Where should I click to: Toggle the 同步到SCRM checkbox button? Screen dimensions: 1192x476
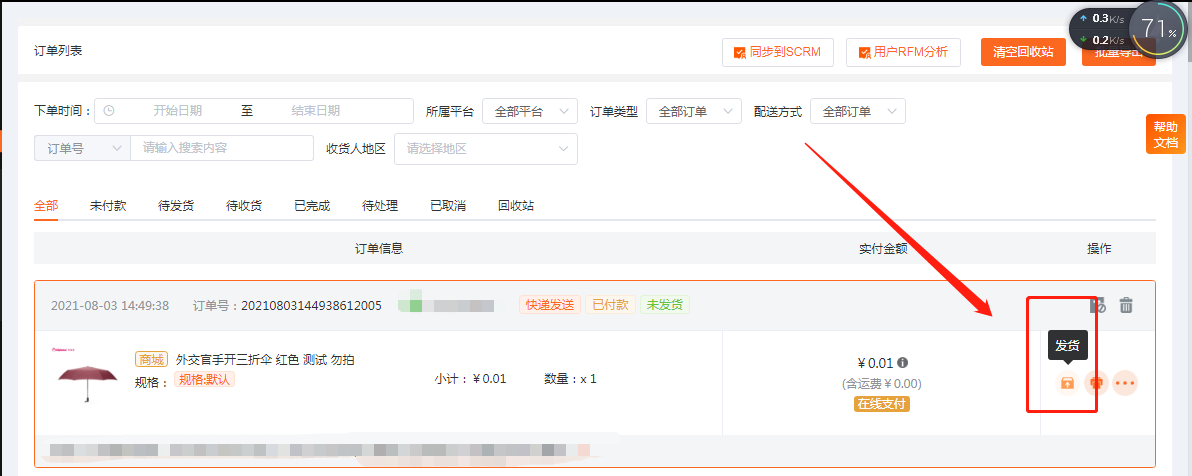pyautogui.click(x=778, y=52)
